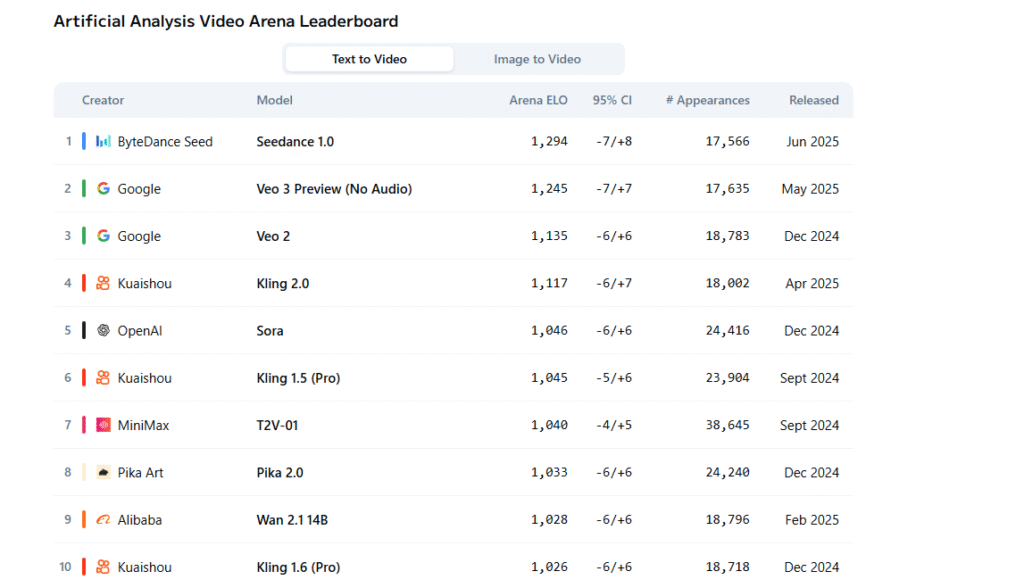The width and height of the screenshot is (1024, 588).
Task: Sort by the Released column header
Action: coord(813,100)
